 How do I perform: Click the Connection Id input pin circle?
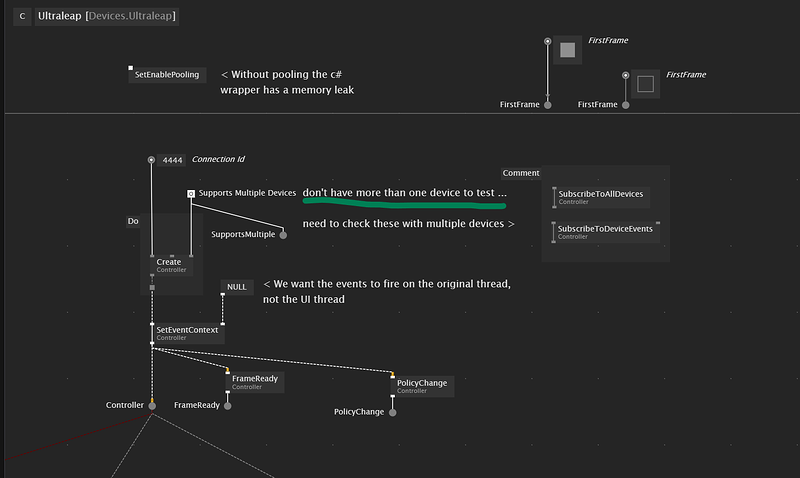click(x=151, y=160)
